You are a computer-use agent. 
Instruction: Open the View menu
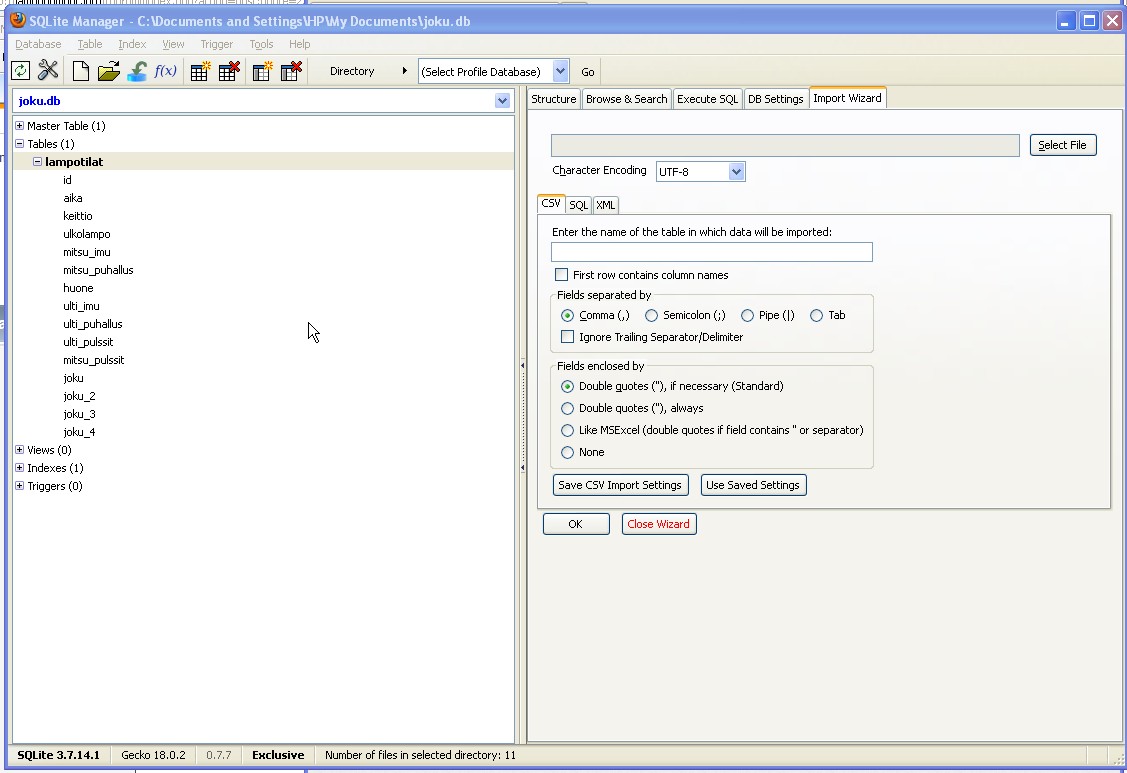pos(173,44)
